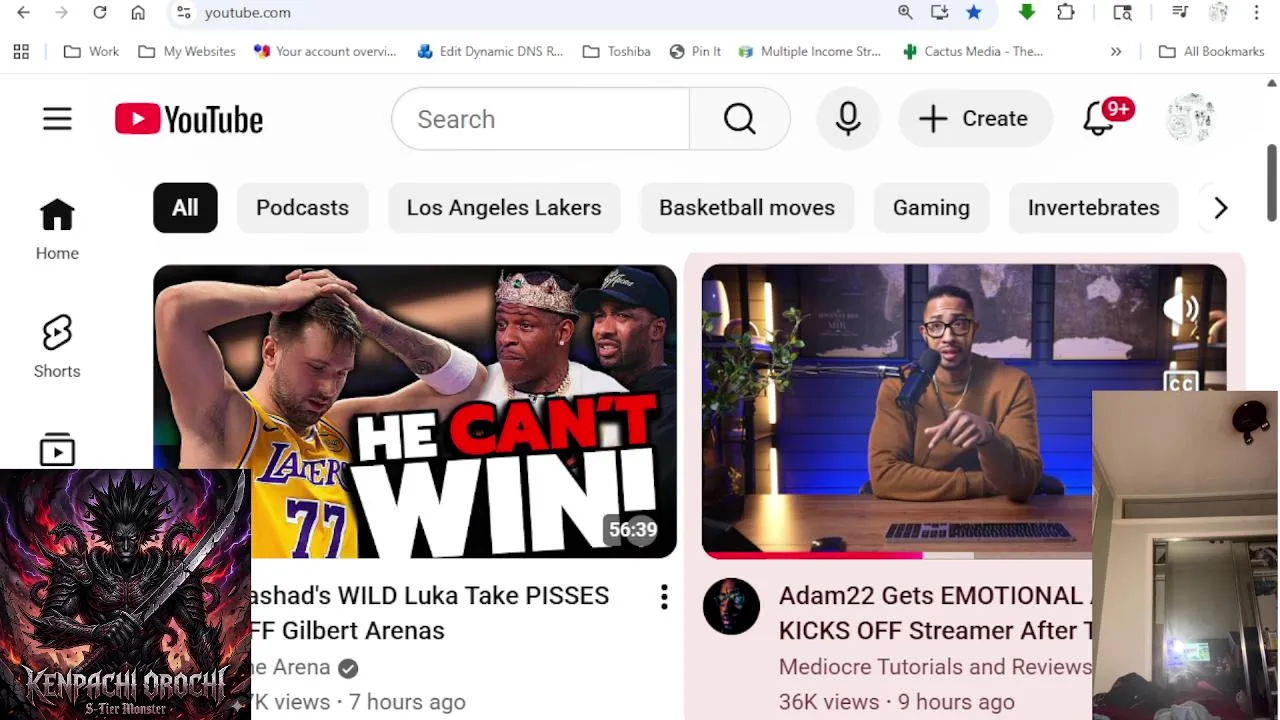The width and height of the screenshot is (1280, 720).
Task: Show more category chips with arrow
Action: coord(1220,208)
